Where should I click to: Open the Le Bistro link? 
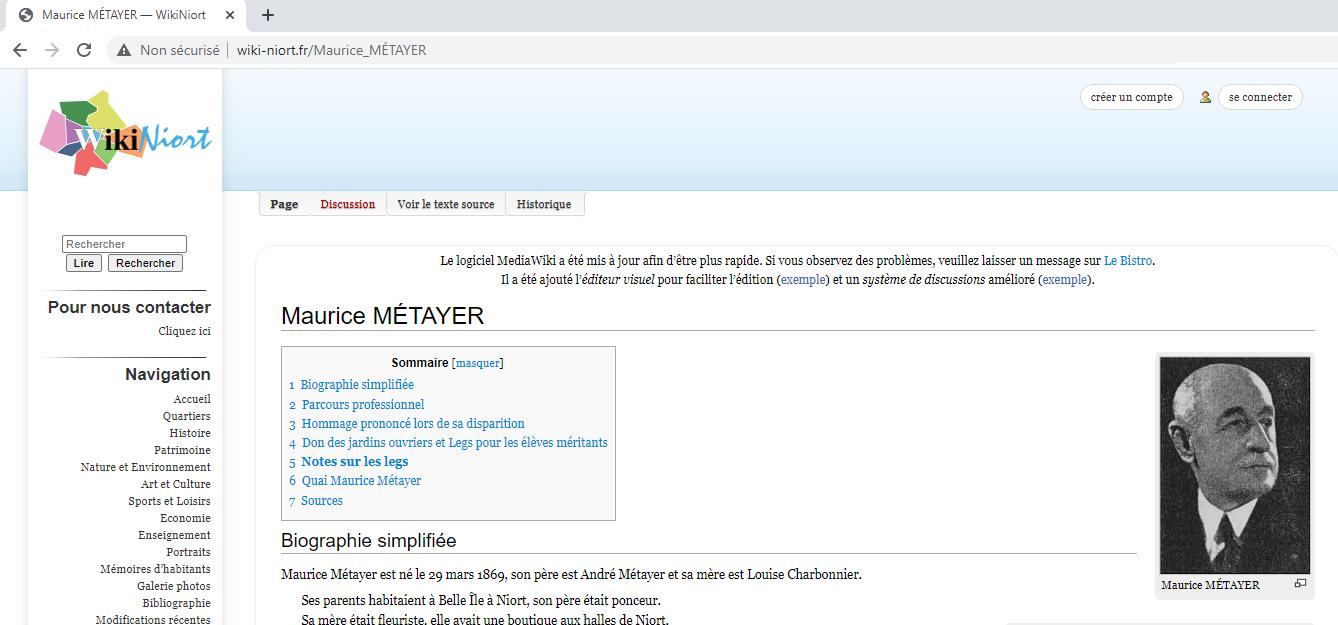coord(1128,261)
